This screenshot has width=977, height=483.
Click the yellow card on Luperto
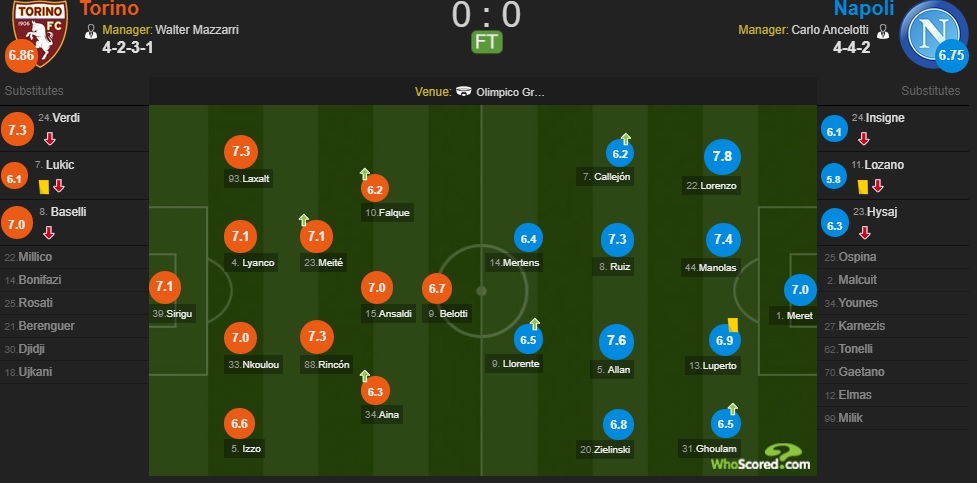pyautogui.click(x=733, y=325)
